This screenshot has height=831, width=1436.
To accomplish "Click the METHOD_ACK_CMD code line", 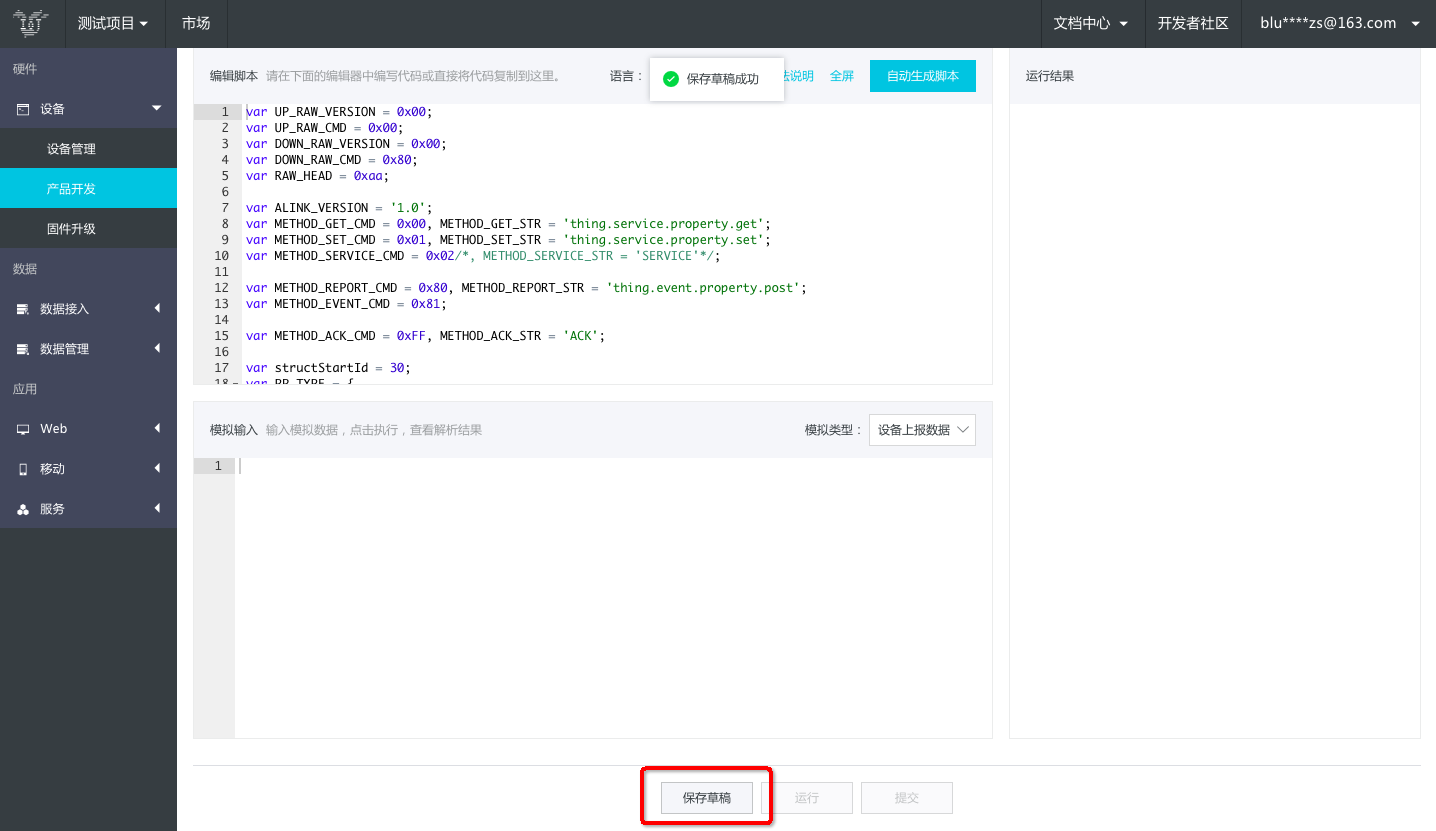I will (x=425, y=336).
